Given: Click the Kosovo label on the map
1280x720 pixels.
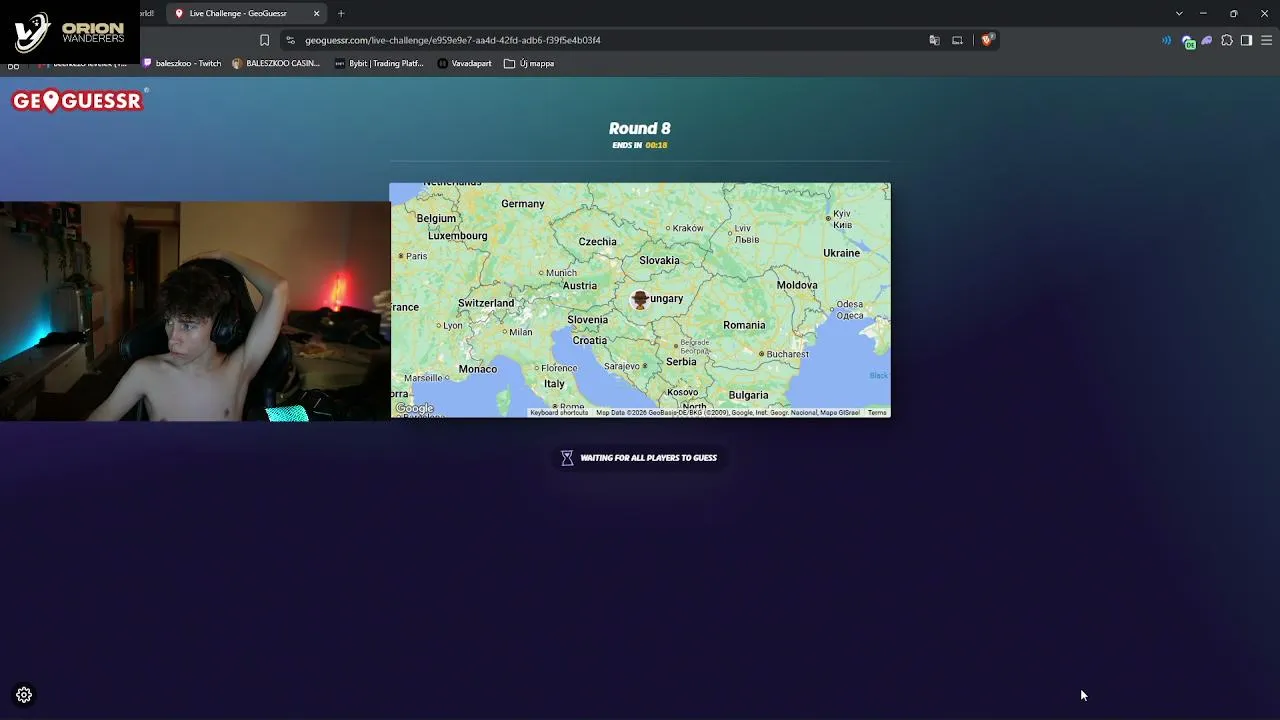Looking at the screenshot, I should pos(683,392).
